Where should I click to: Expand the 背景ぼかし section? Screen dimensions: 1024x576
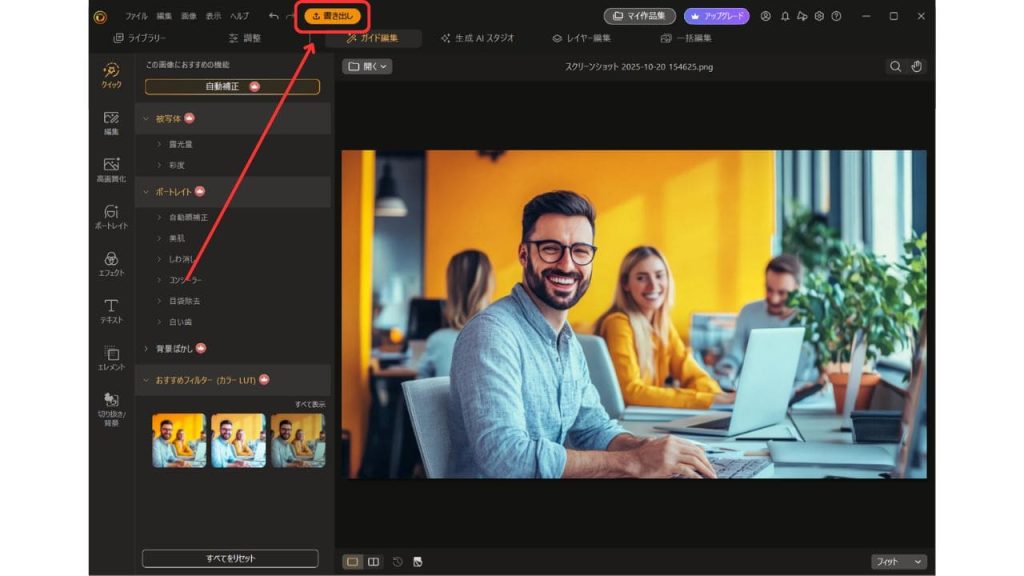[146, 348]
